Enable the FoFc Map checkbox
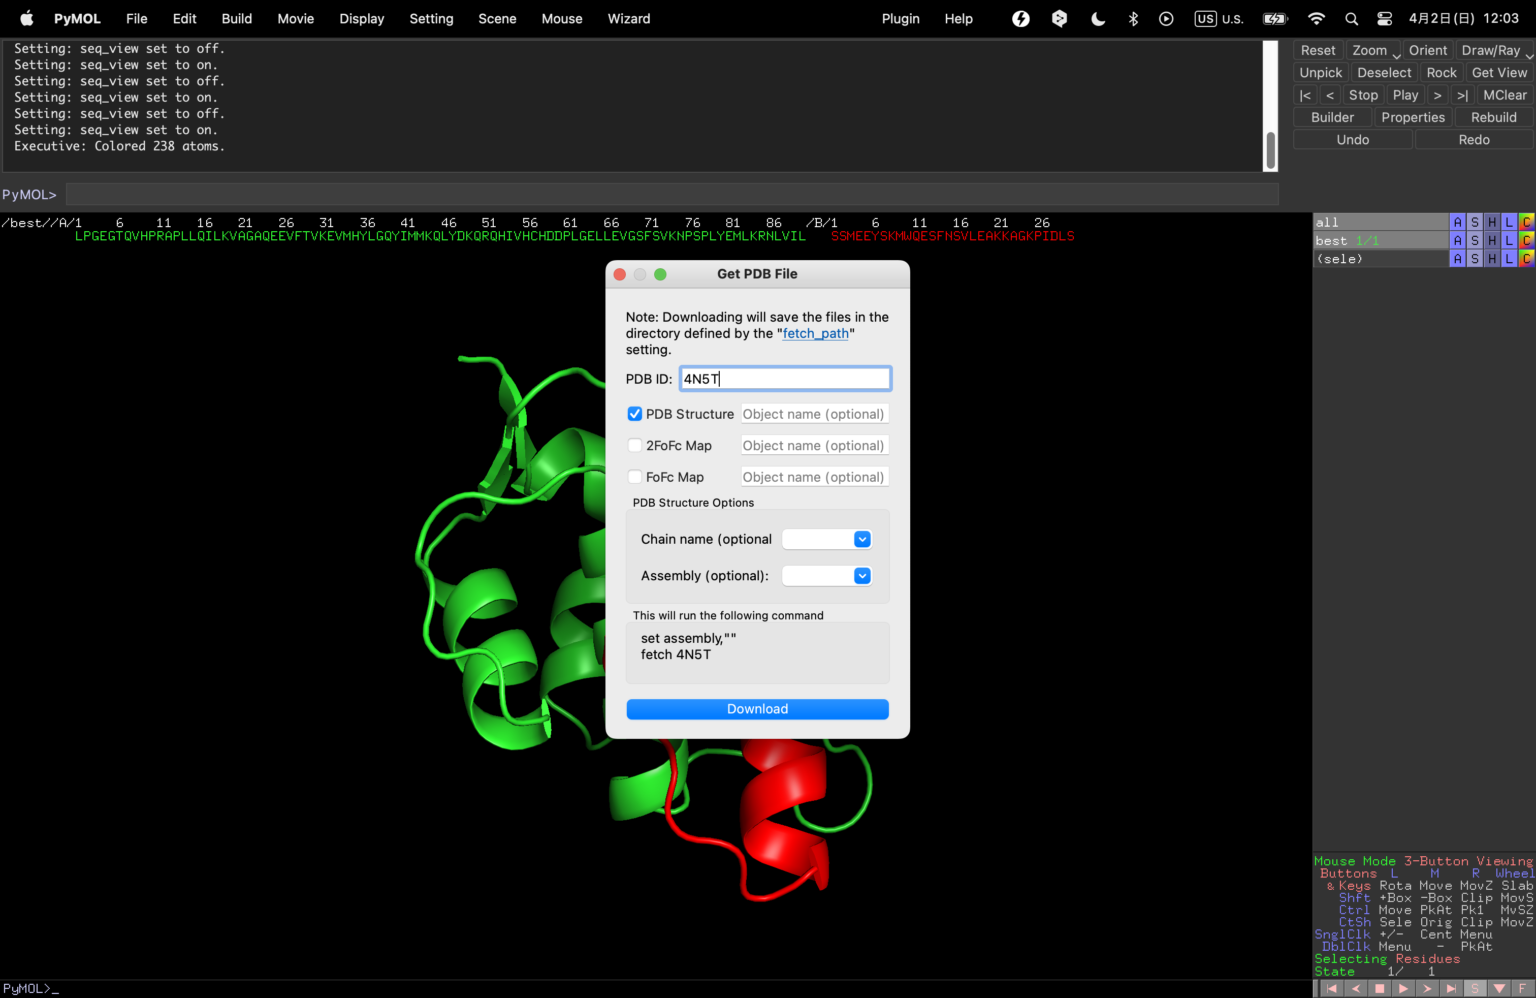 pos(635,477)
